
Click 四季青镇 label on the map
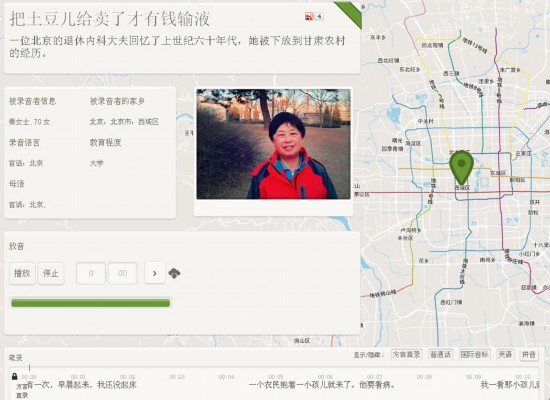[x=393, y=149]
